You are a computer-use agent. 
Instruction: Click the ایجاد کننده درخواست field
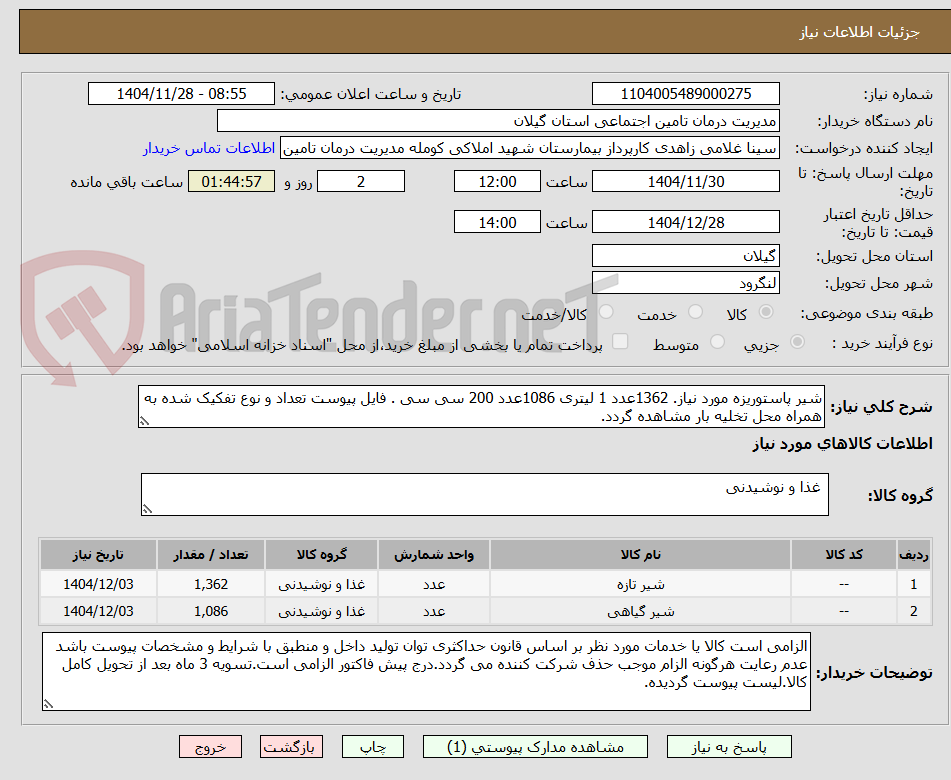pyautogui.click(x=529, y=148)
